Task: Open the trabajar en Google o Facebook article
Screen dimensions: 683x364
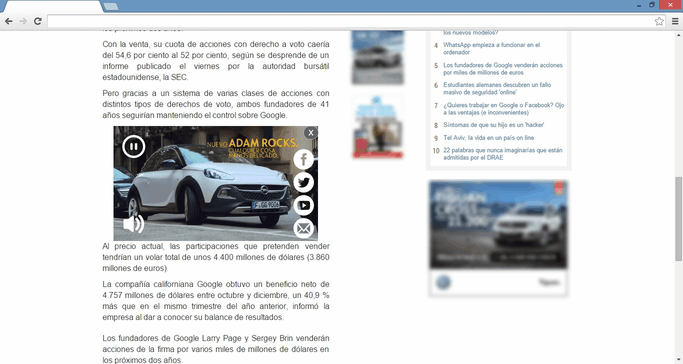Action: point(504,108)
